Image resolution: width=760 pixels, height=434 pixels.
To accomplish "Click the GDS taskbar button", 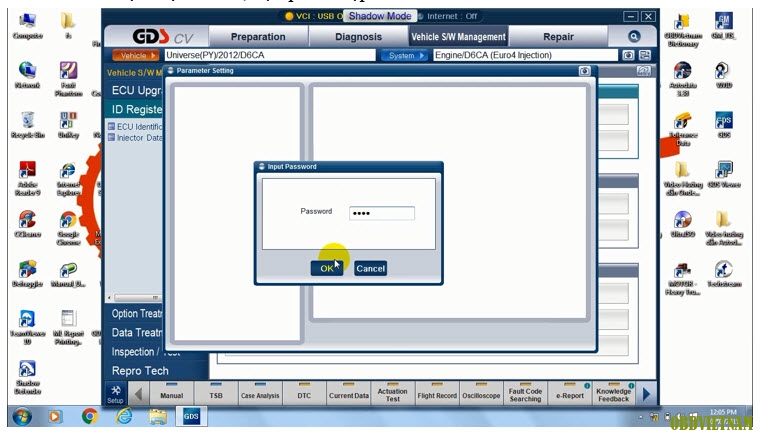I will click(x=191, y=416).
